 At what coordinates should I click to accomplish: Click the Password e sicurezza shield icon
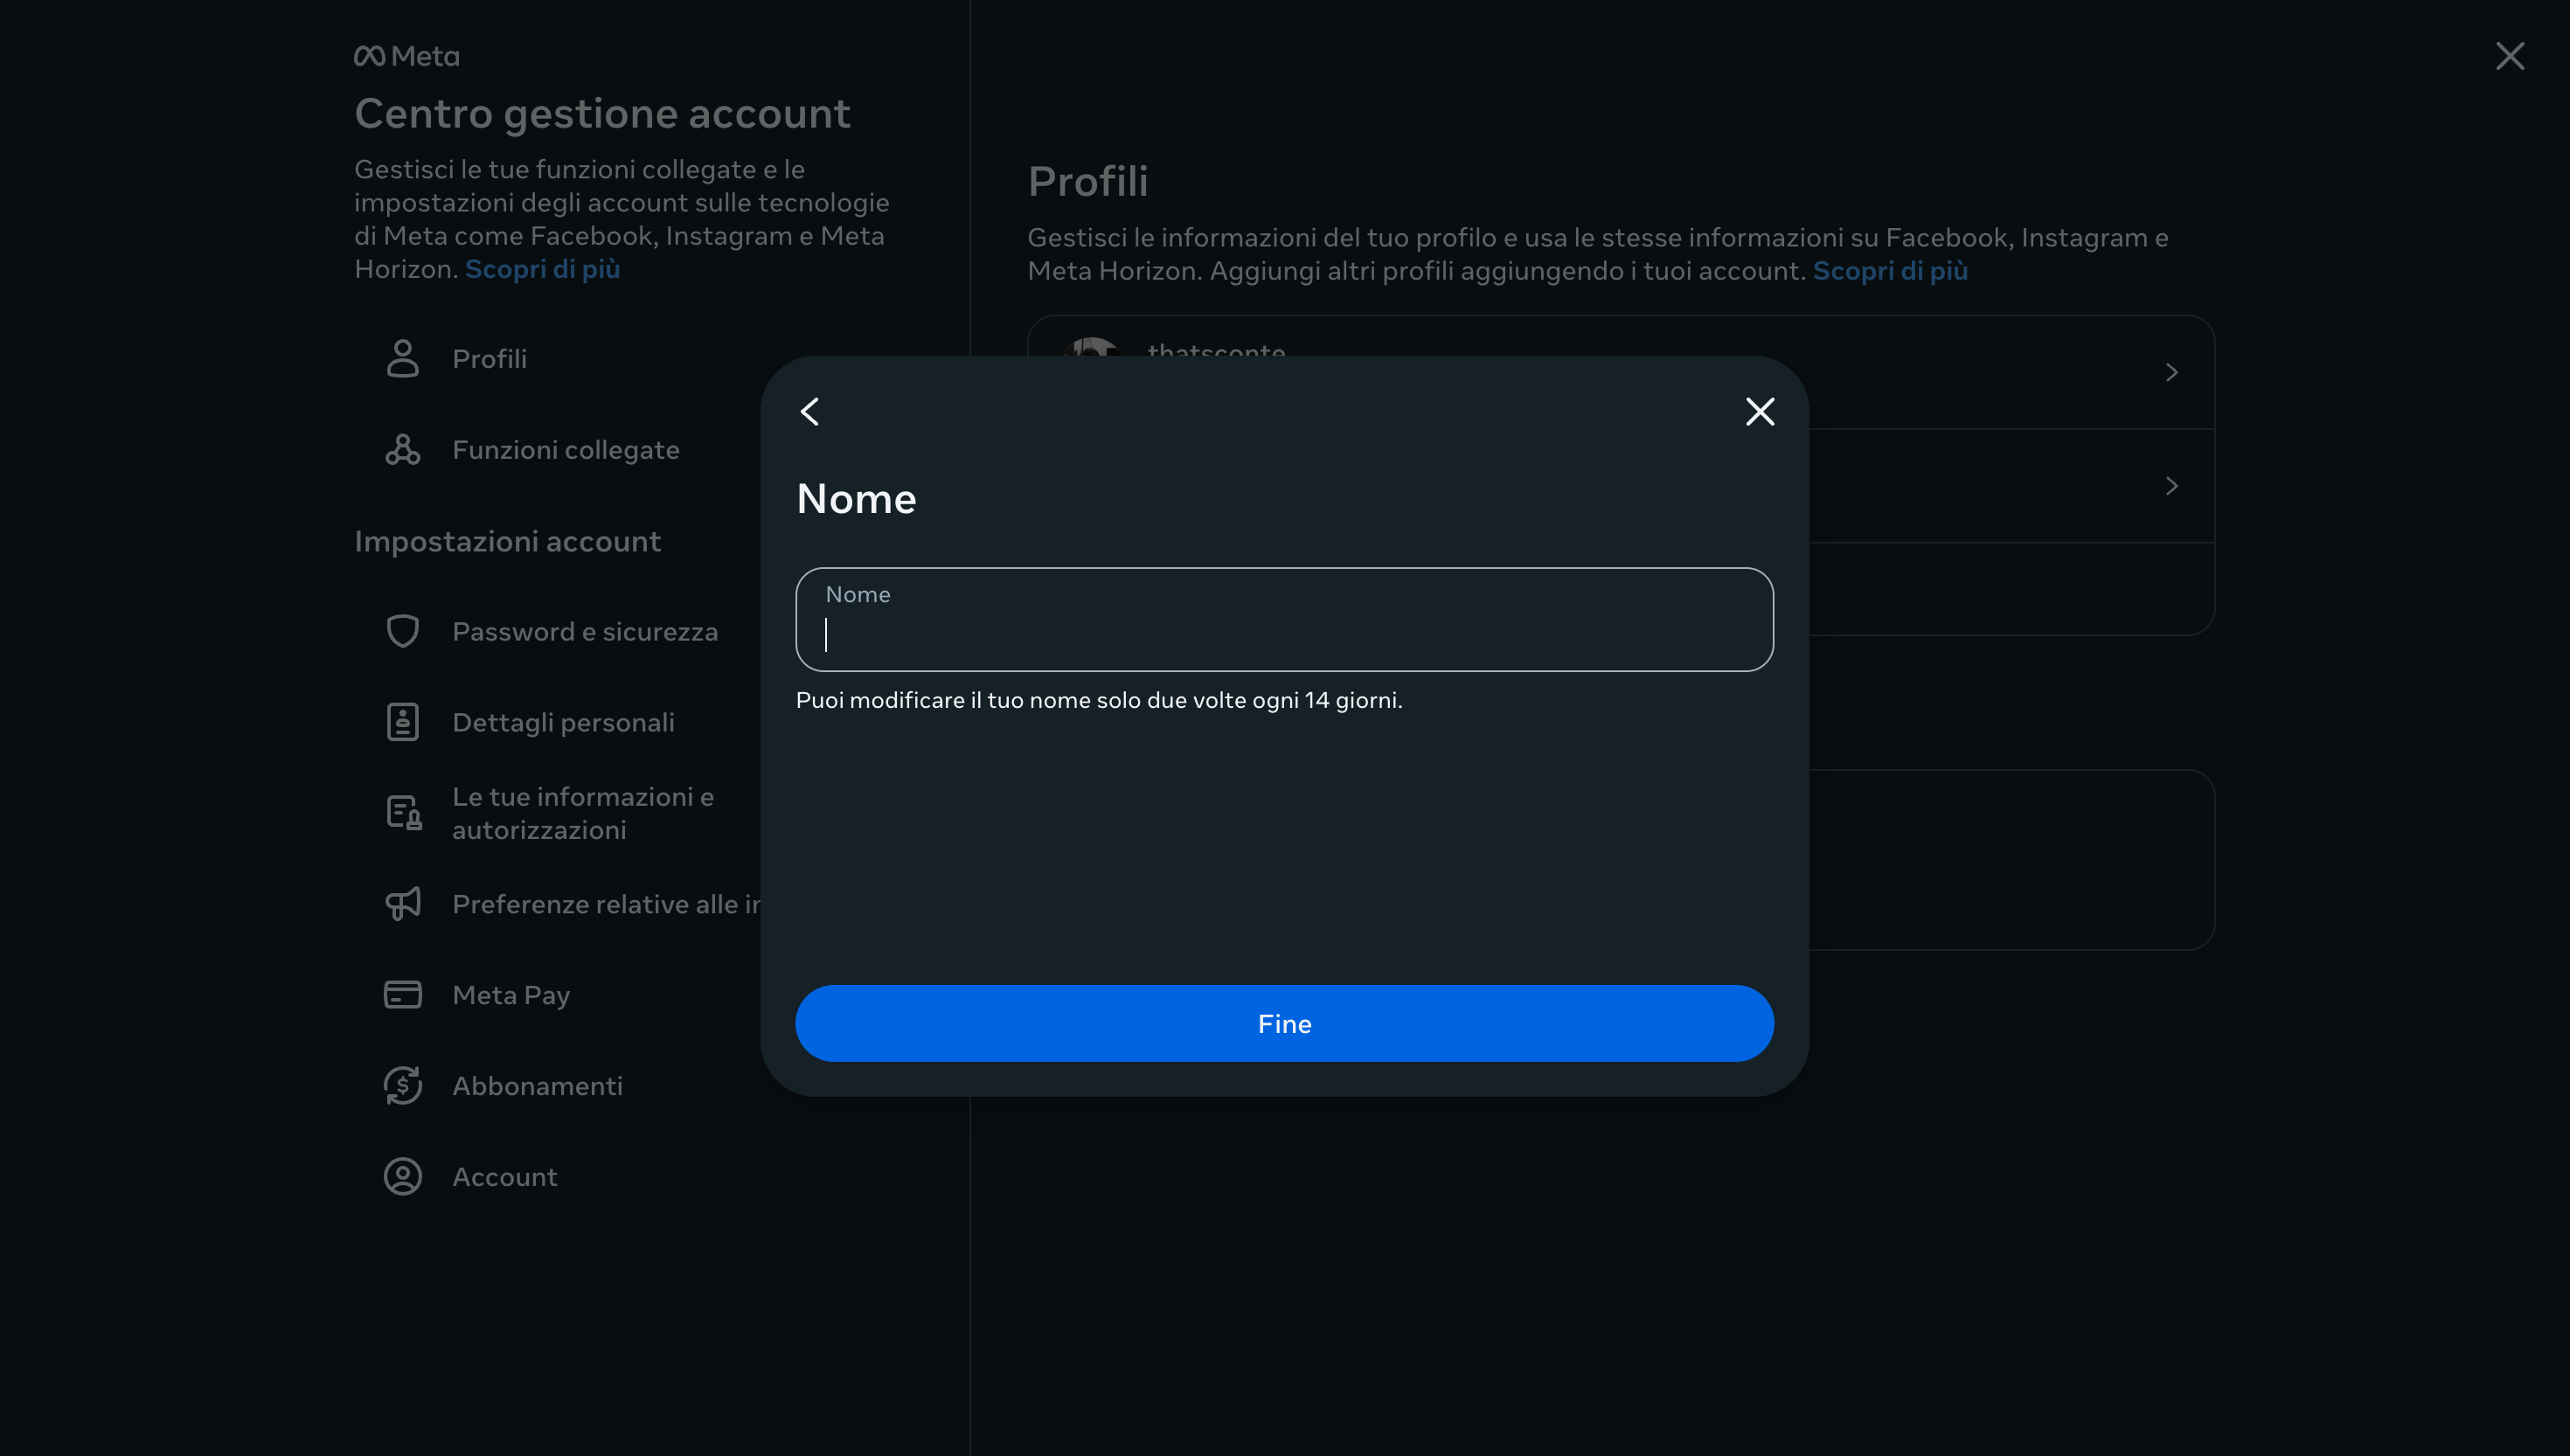402,631
